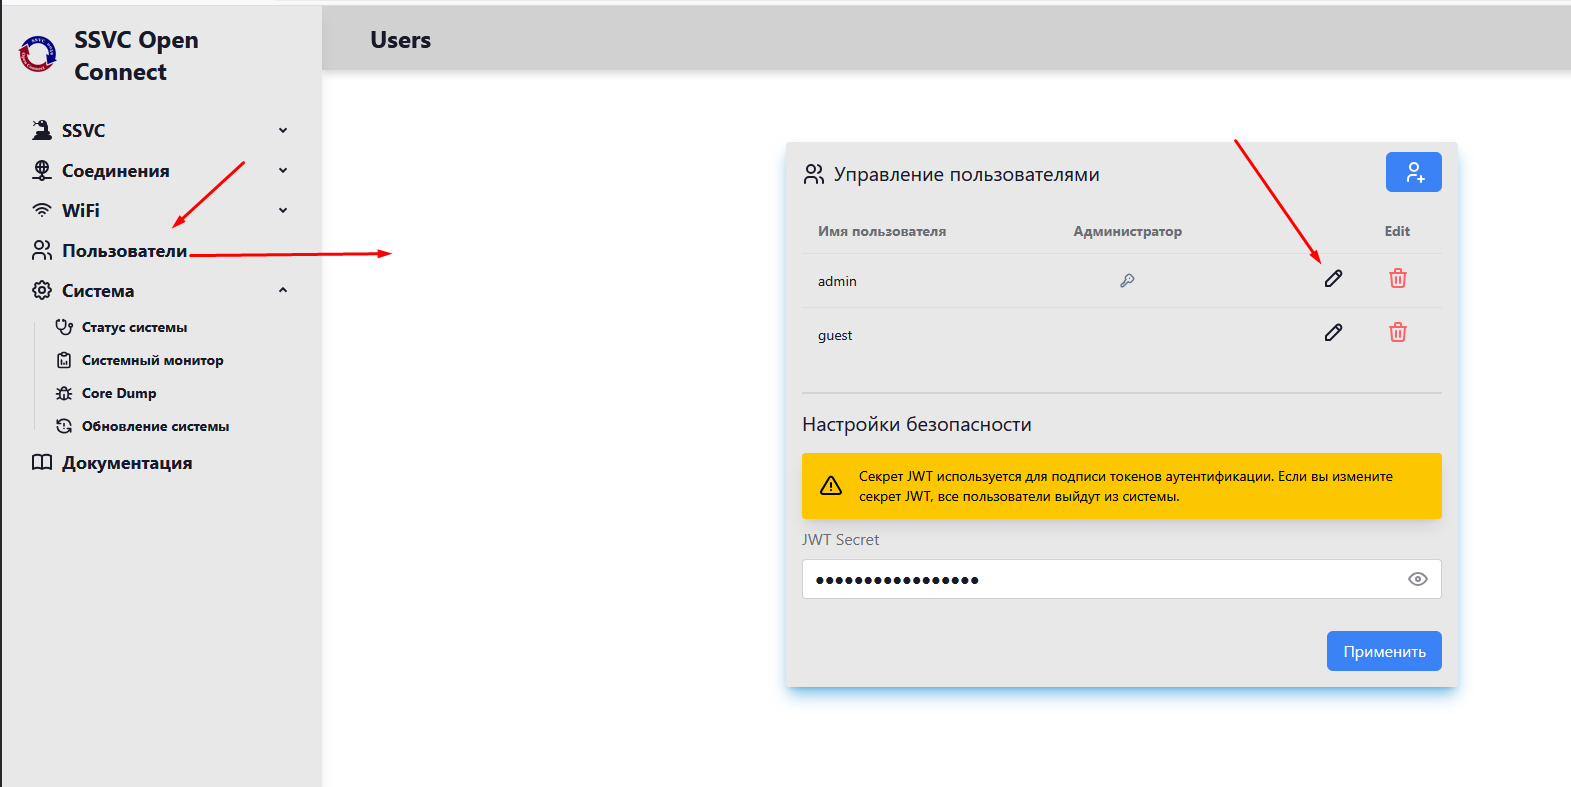Delete the guest user via trash icon
1571x787 pixels.
(x=1397, y=333)
